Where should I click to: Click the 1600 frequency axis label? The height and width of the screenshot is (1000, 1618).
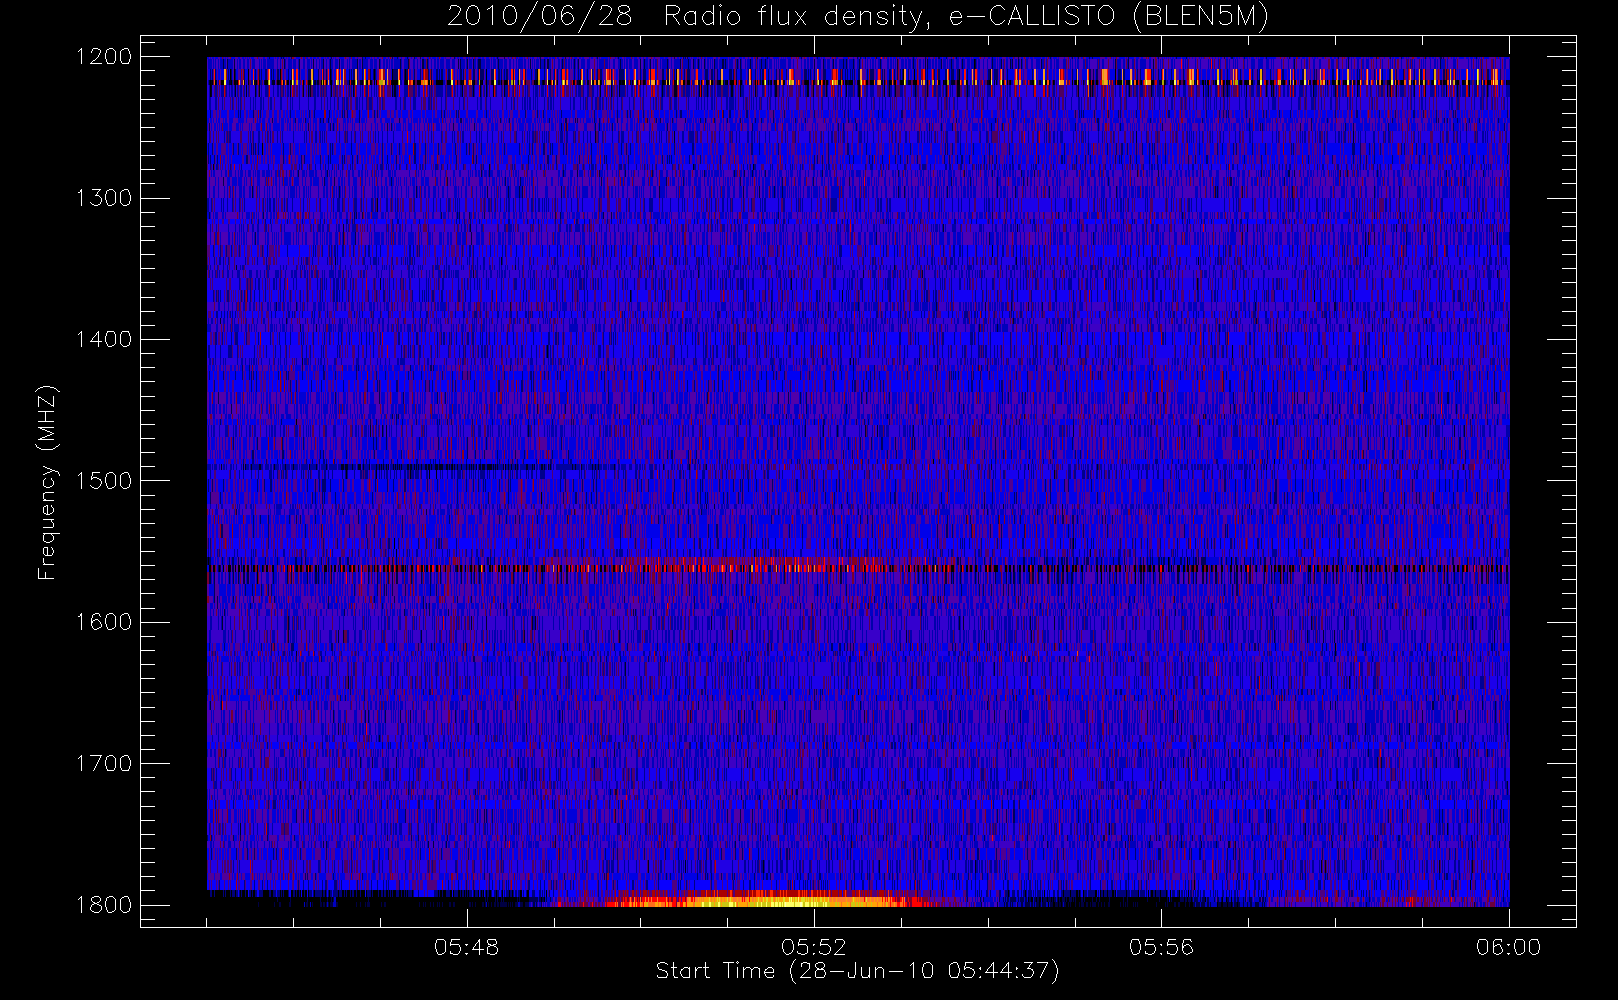pos(105,622)
